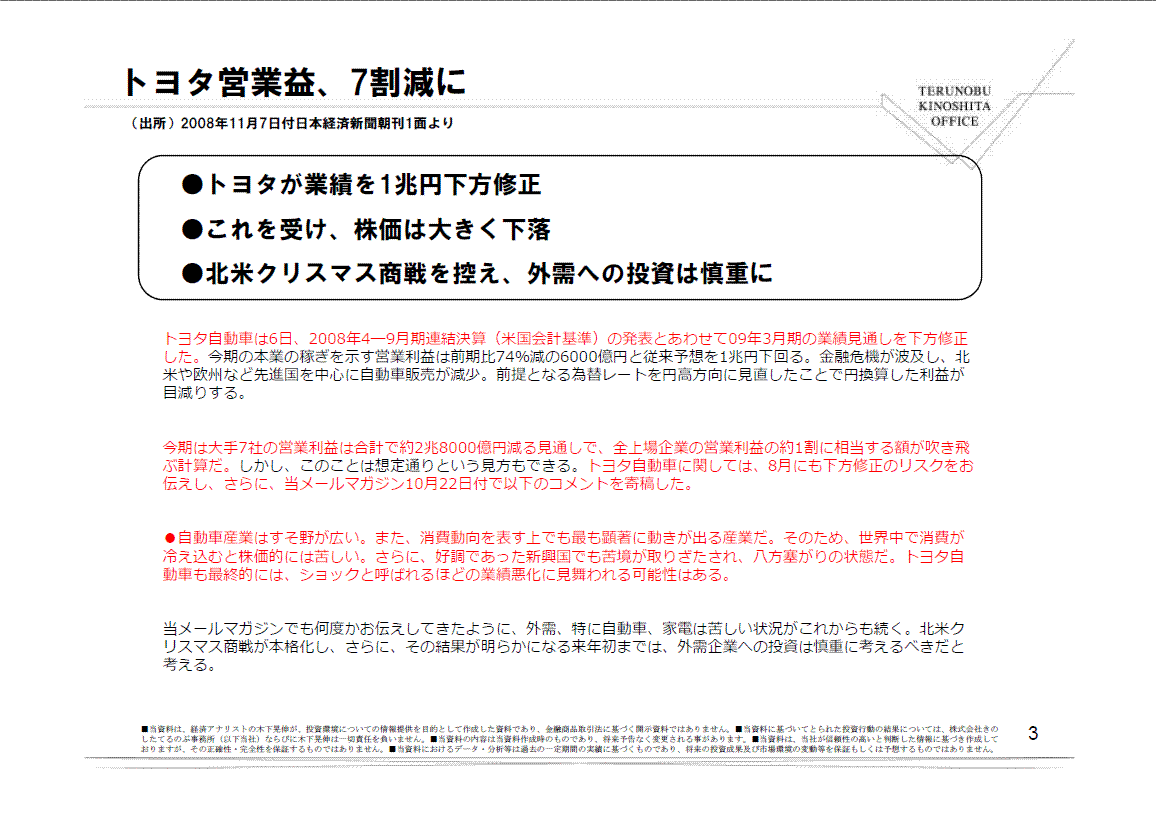Screen dimensions: 1156x818
Task: Select the source line 2008年11月7日付日本経済新聞
Action: pyautogui.click(x=291, y=124)
